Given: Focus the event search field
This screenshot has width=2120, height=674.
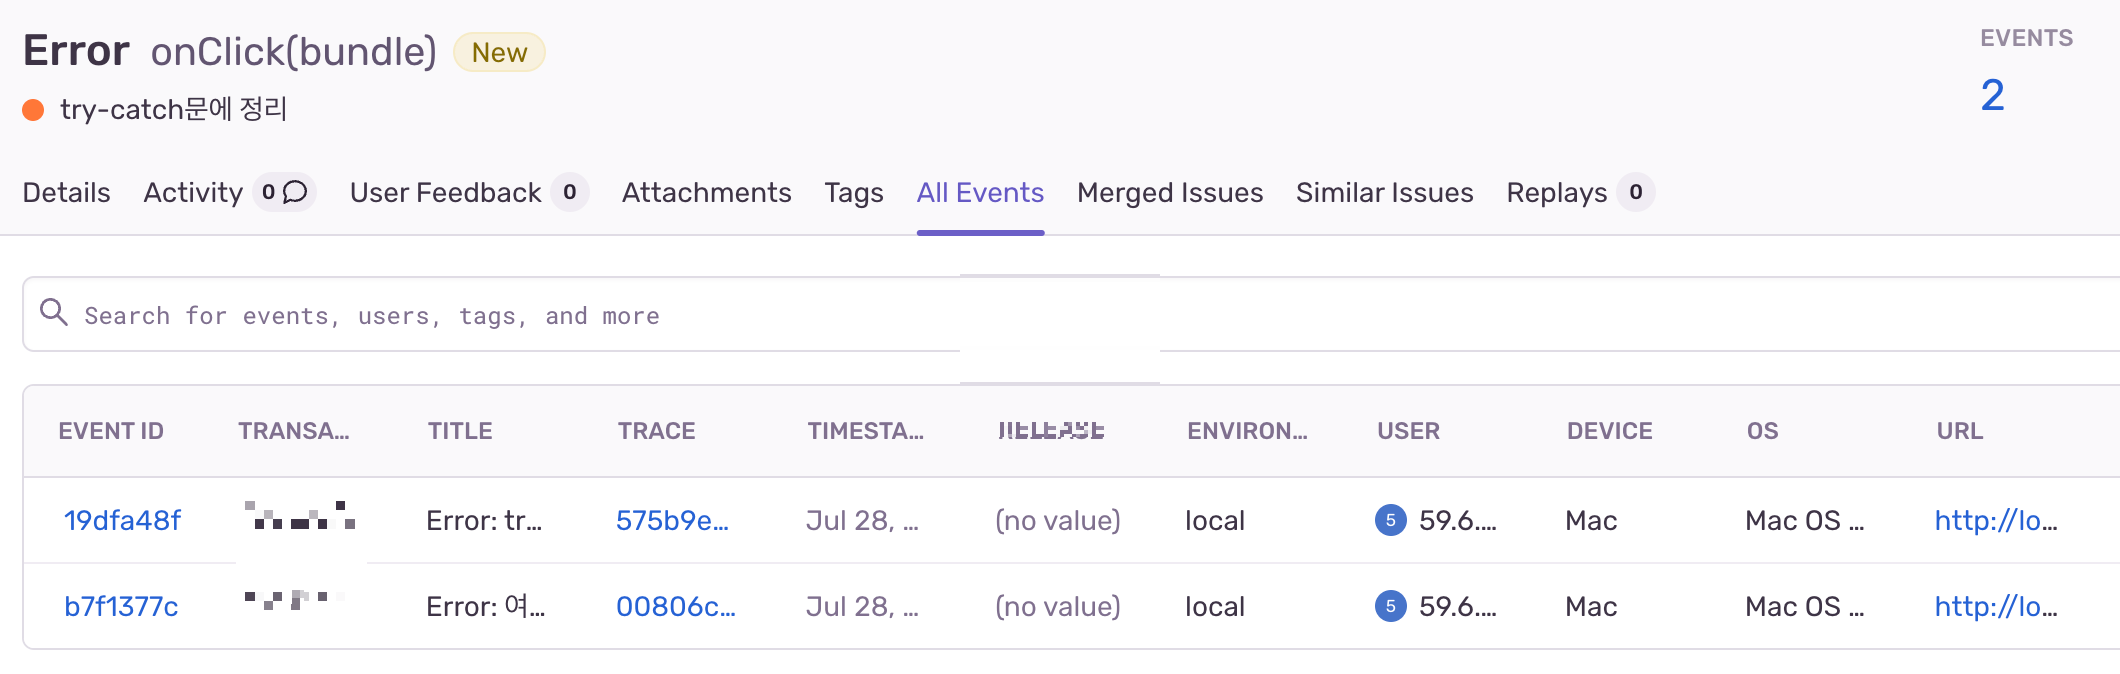Looking at the screenshot, I should coord(1070,314).
